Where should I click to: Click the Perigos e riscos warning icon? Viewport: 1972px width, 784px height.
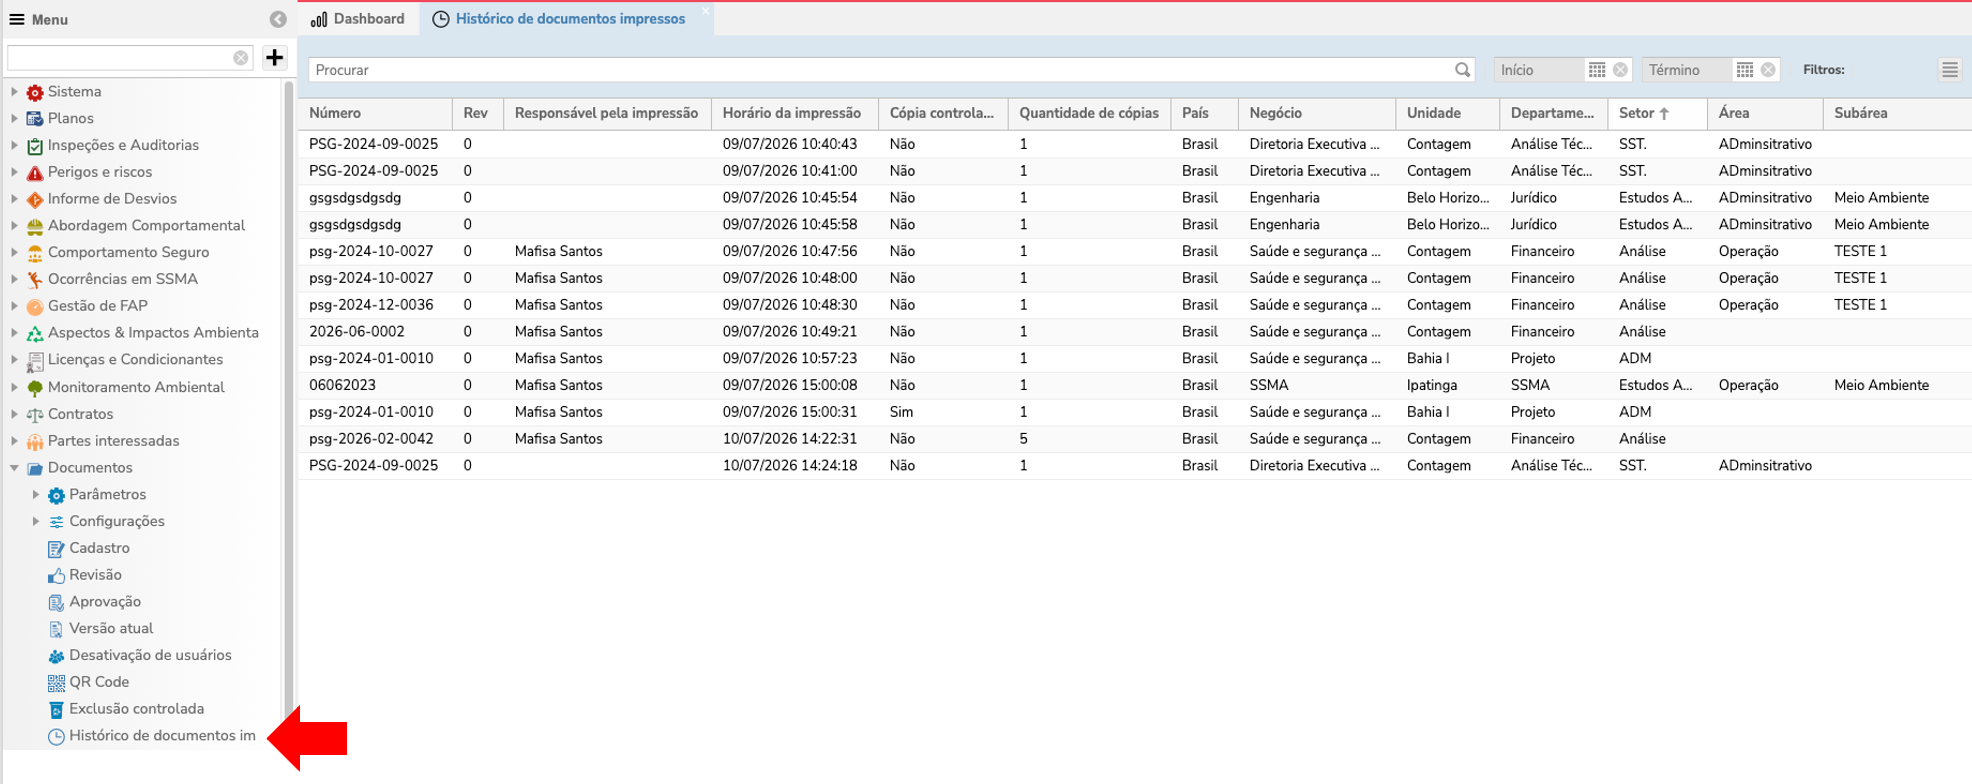35,173
